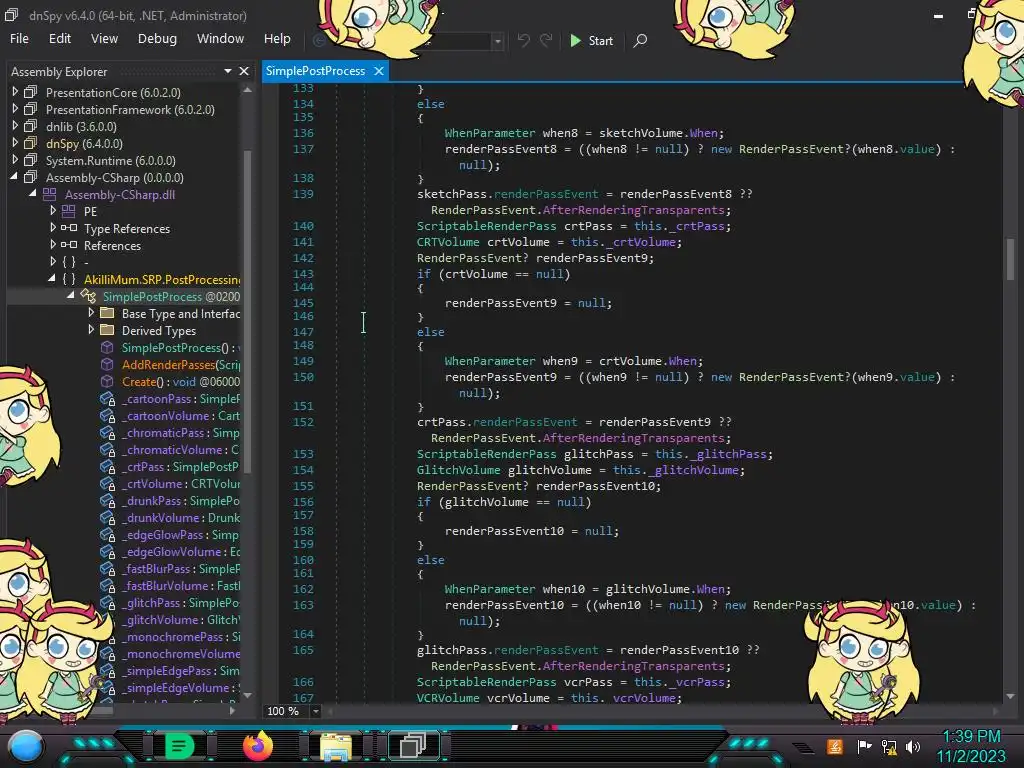Open the Window menu
Image resolution: width=1024 pixels, height=768 pixels.
(x=220, y=39)
